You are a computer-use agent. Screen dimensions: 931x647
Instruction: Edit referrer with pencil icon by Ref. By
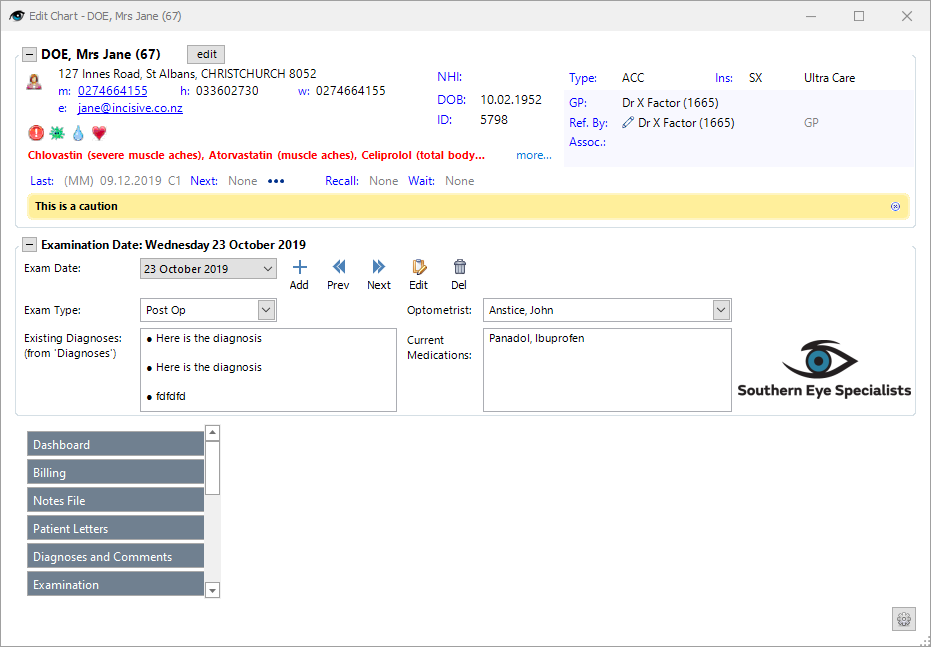(x=628, y=122)
